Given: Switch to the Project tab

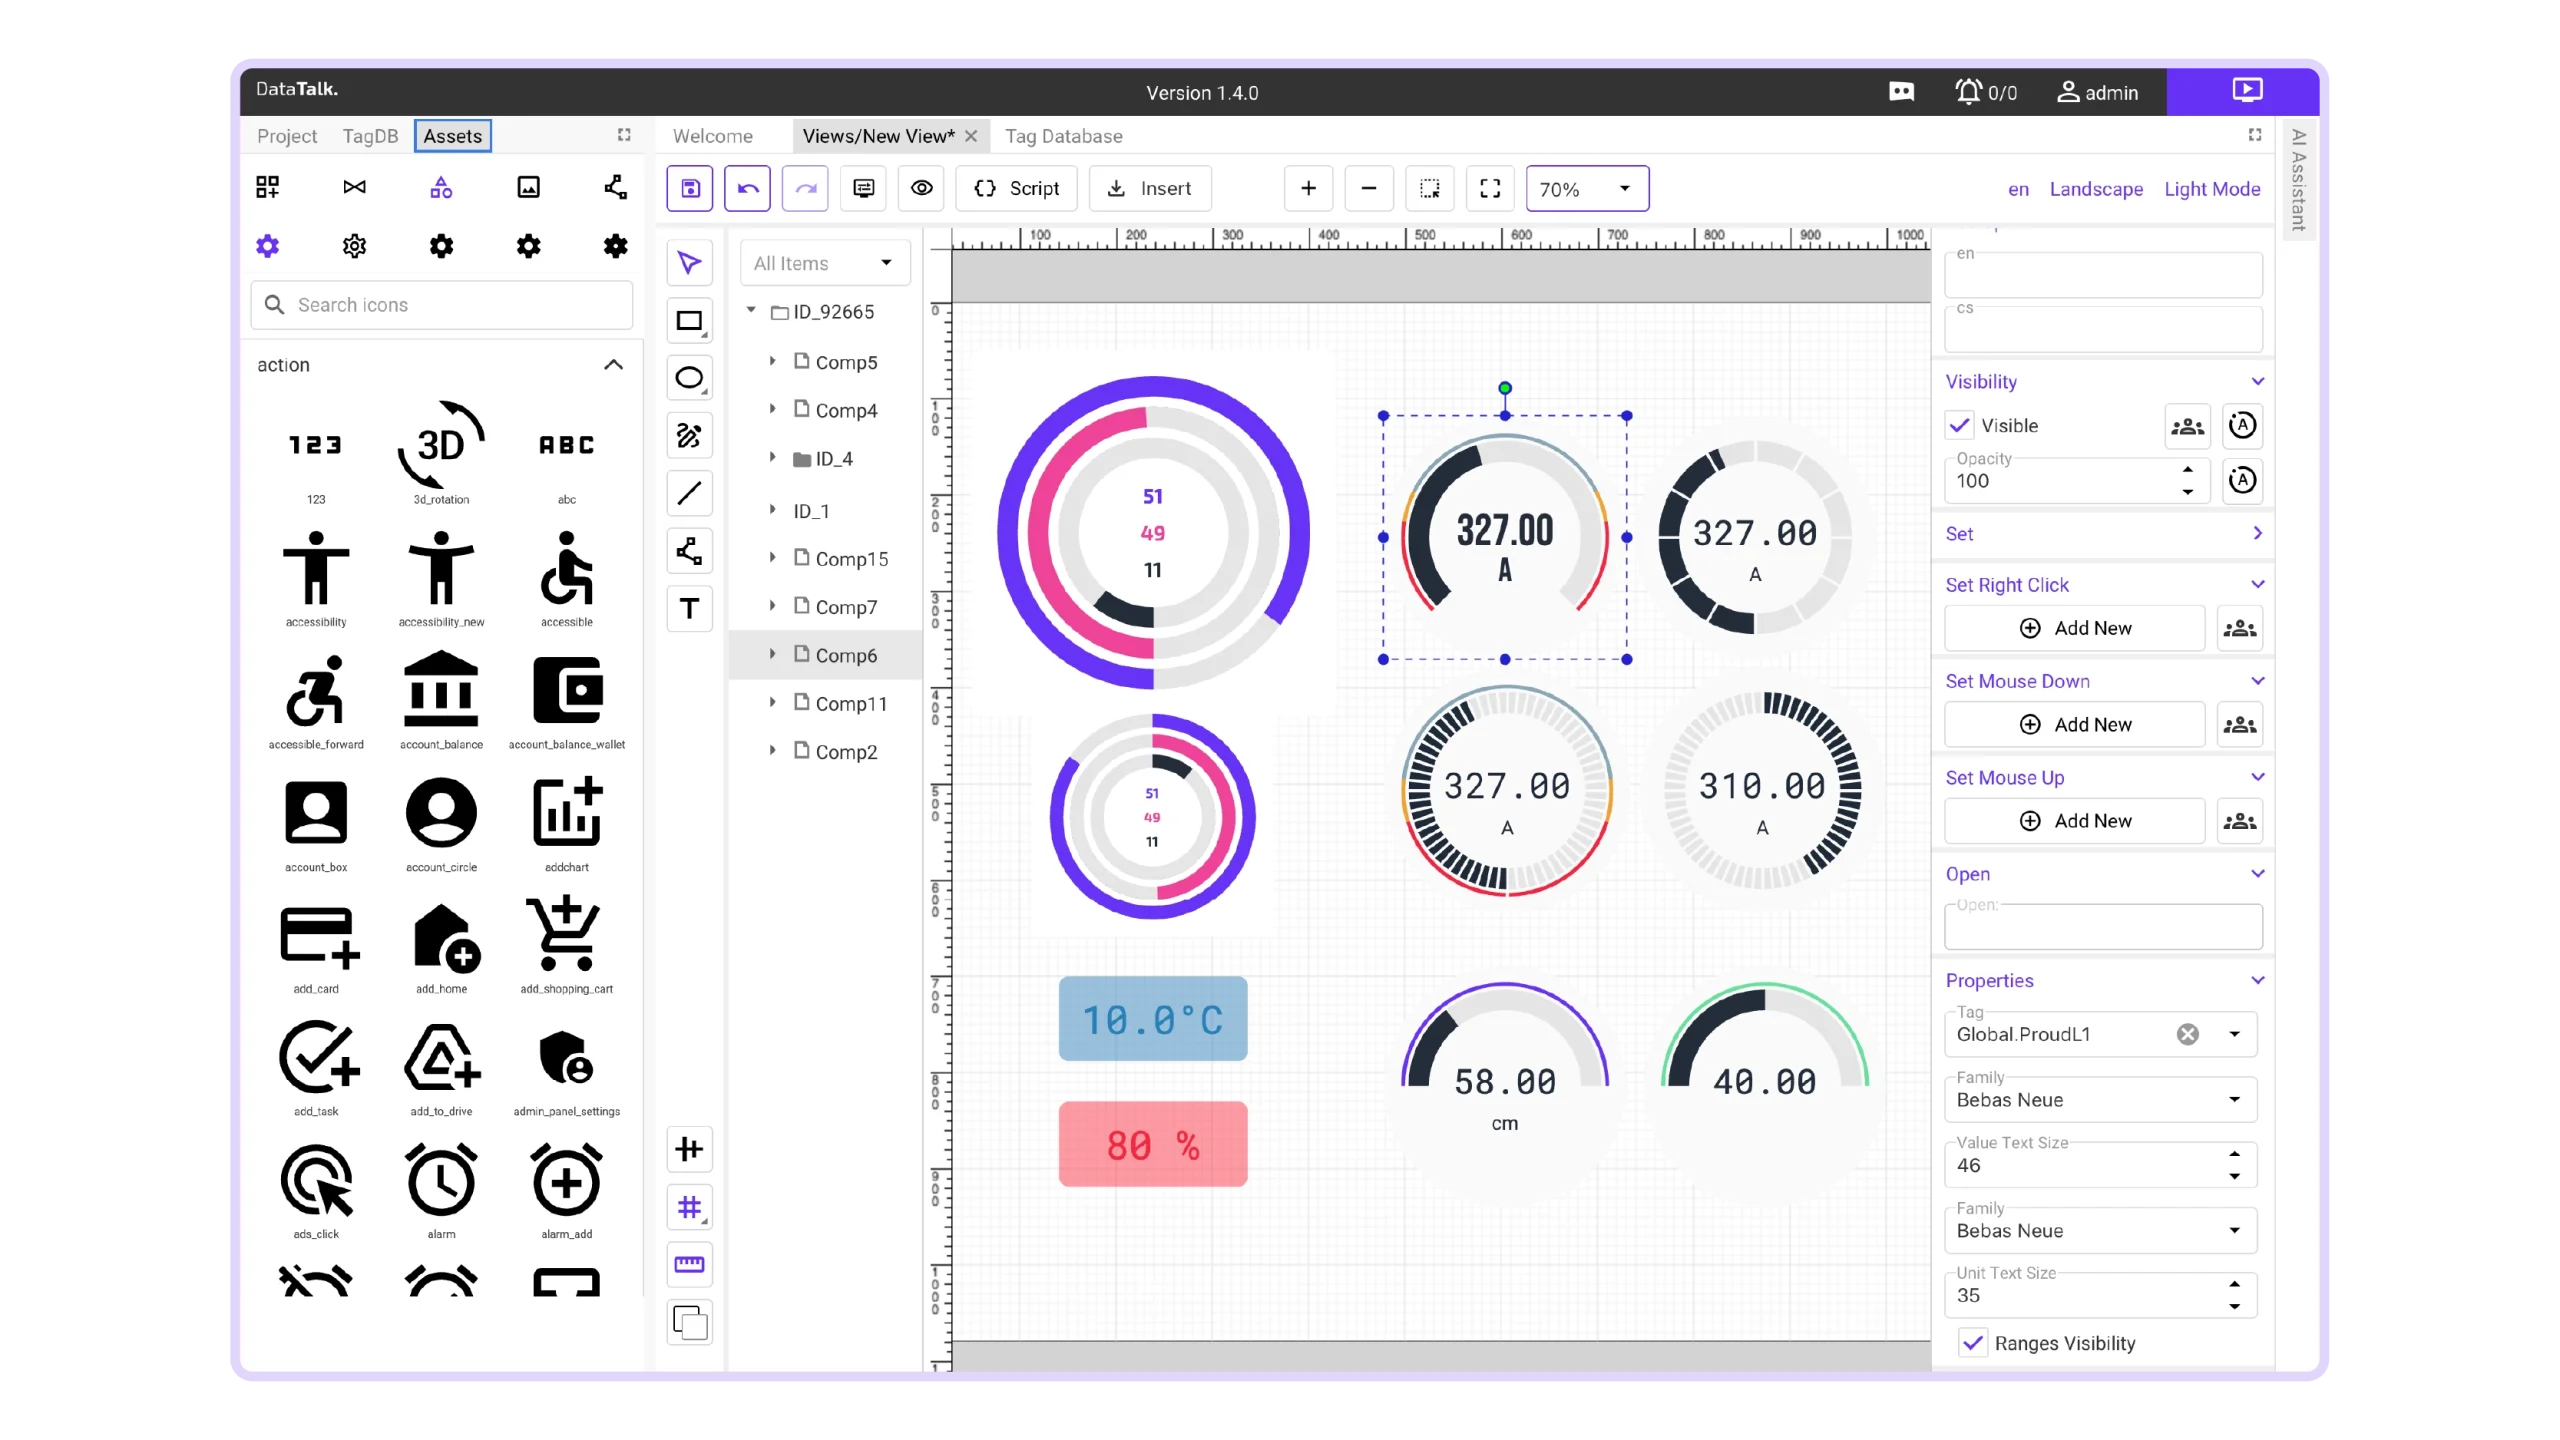Looking at the screenshot, I should click(287, 136).
